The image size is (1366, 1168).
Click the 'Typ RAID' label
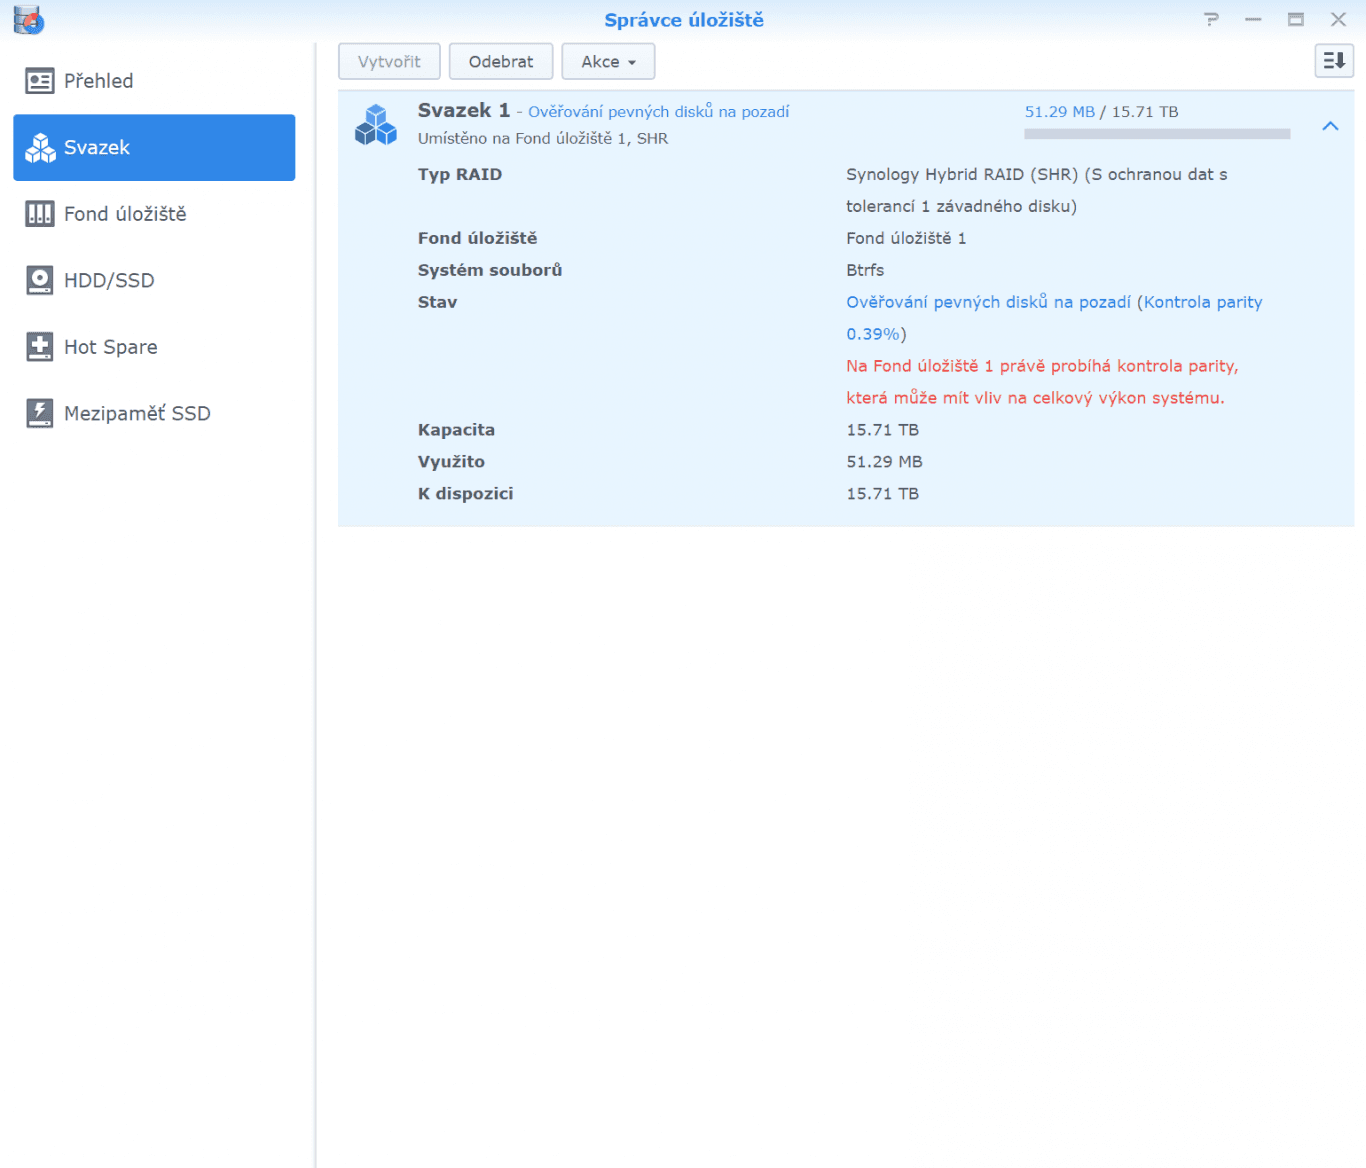pyautogui.click(x=460, y=174)
